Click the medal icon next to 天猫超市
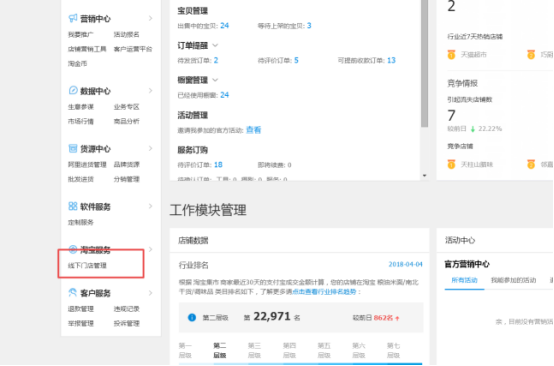 click(x=451, y=54)
